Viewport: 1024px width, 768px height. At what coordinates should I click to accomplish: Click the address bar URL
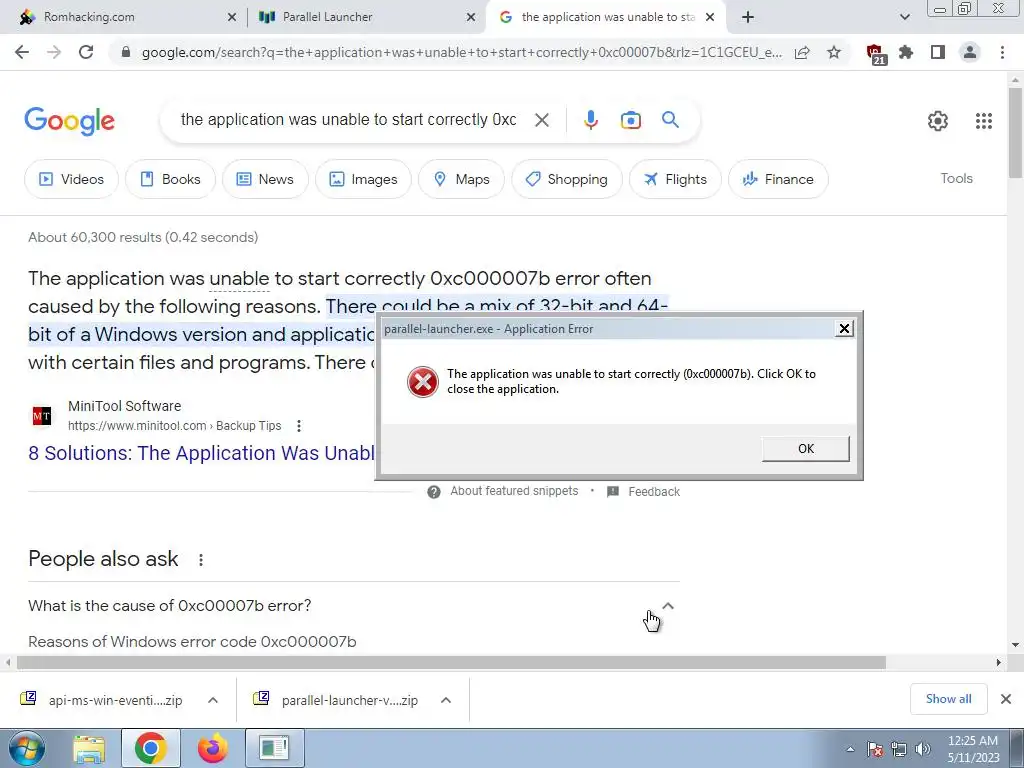click(461, 52)
